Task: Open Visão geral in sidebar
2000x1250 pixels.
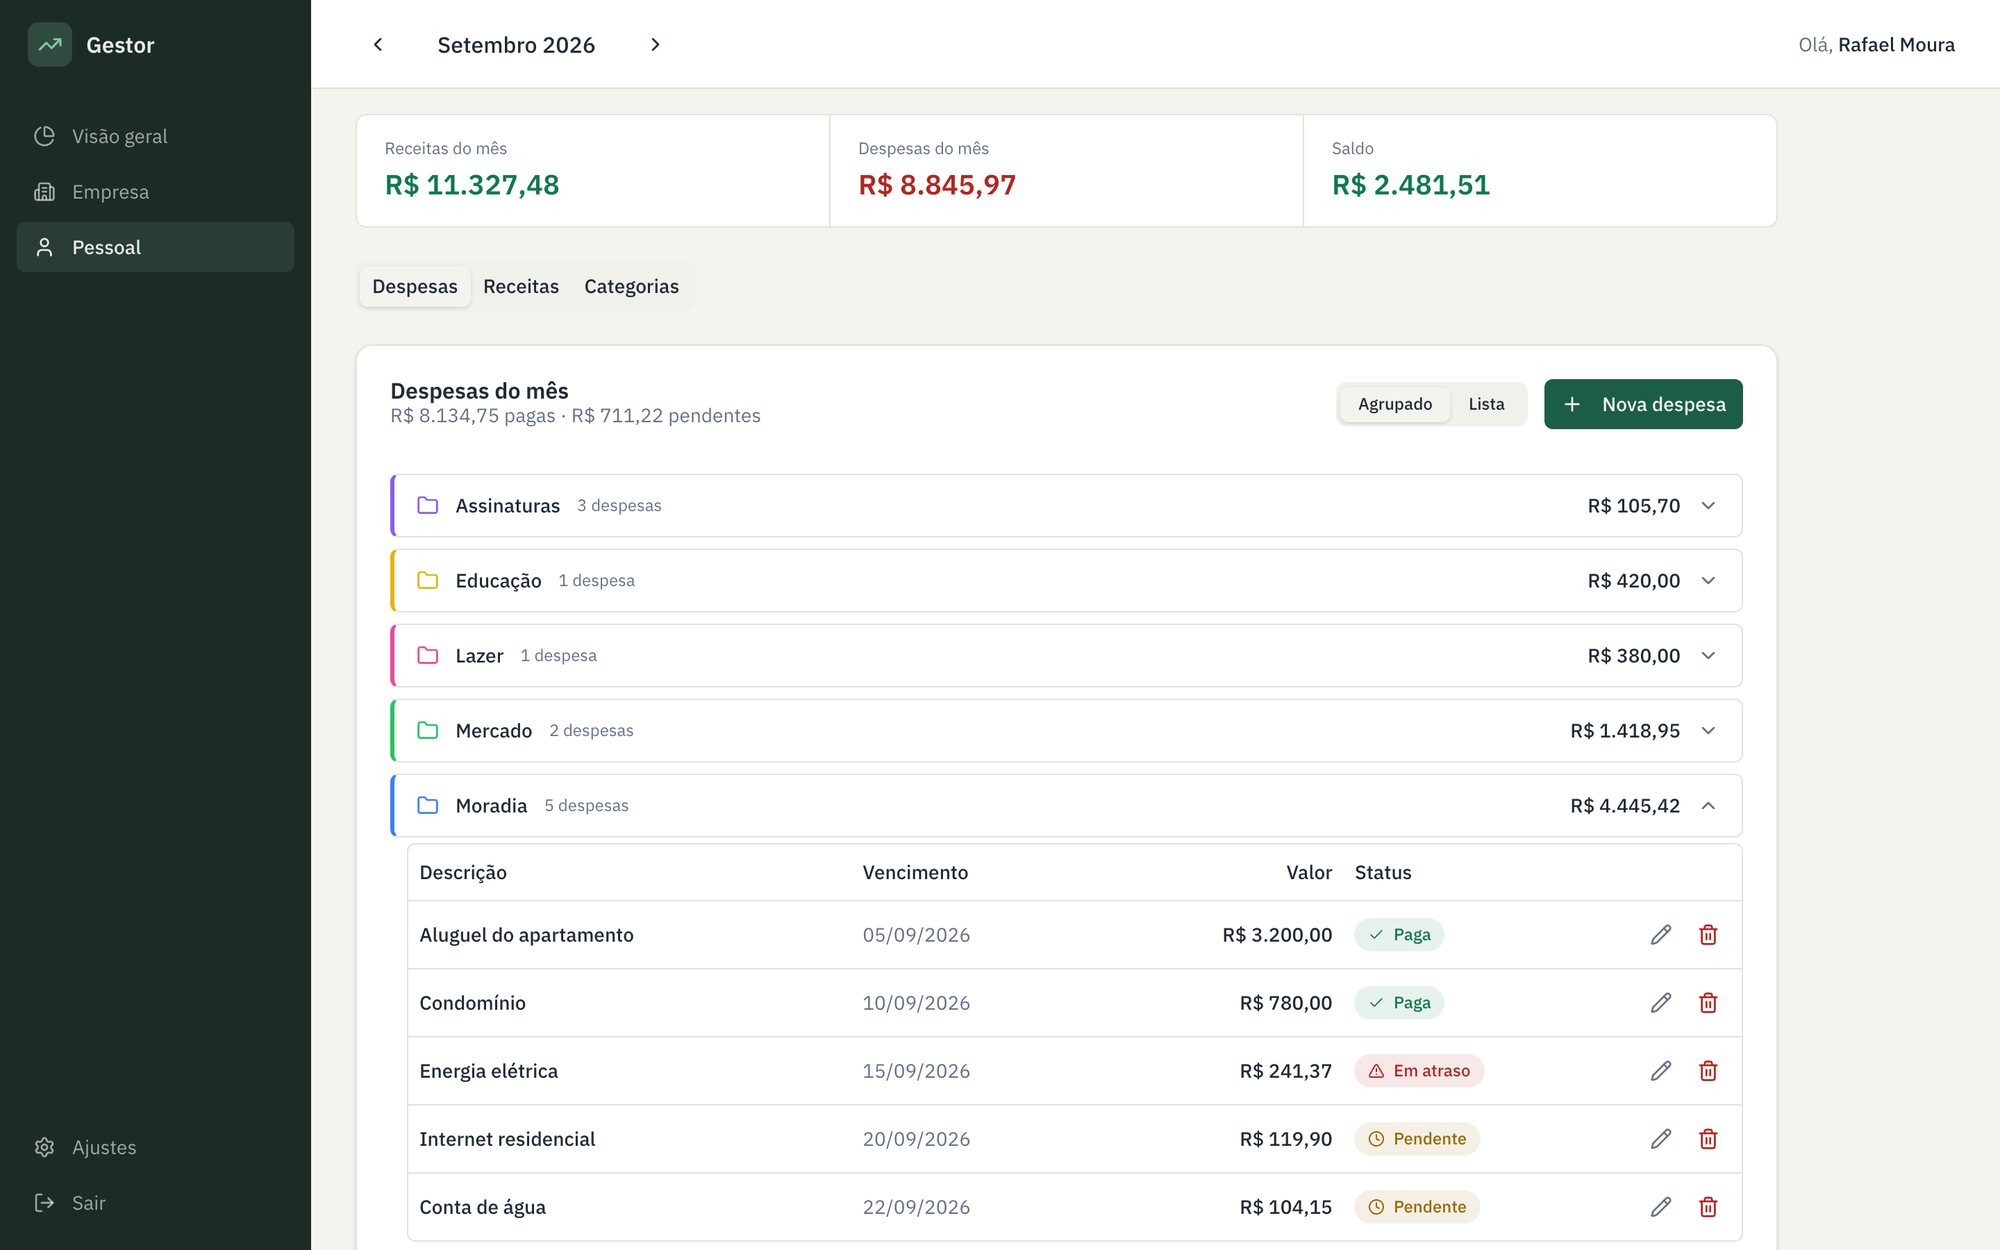Action: (155, 136)
